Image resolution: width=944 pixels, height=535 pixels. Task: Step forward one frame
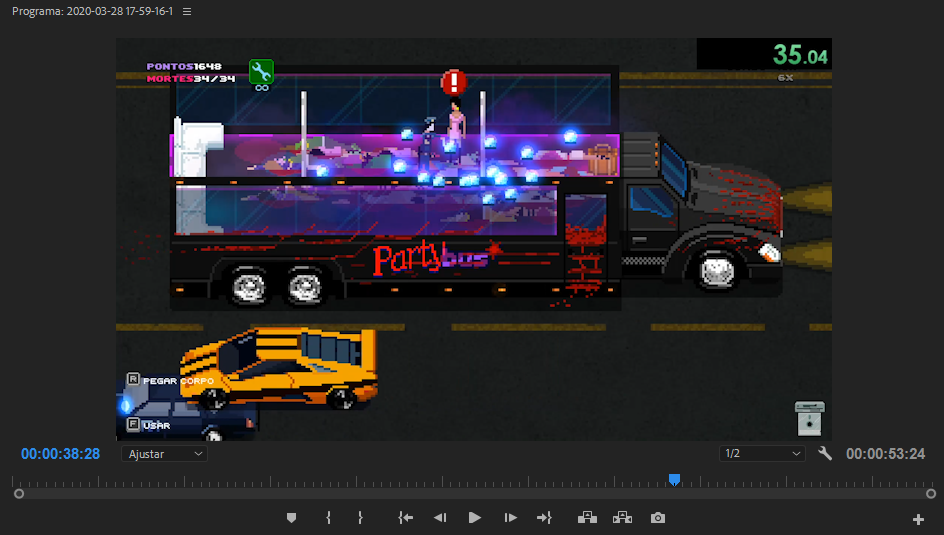[x=511, y=518]
